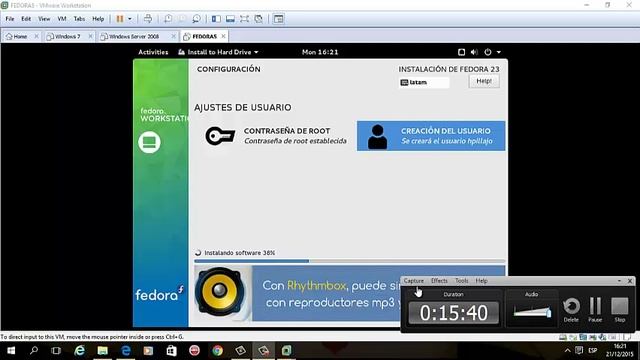The image size is (640, 360).
Task: Click the Stop recording button
Action: (620, 310)
